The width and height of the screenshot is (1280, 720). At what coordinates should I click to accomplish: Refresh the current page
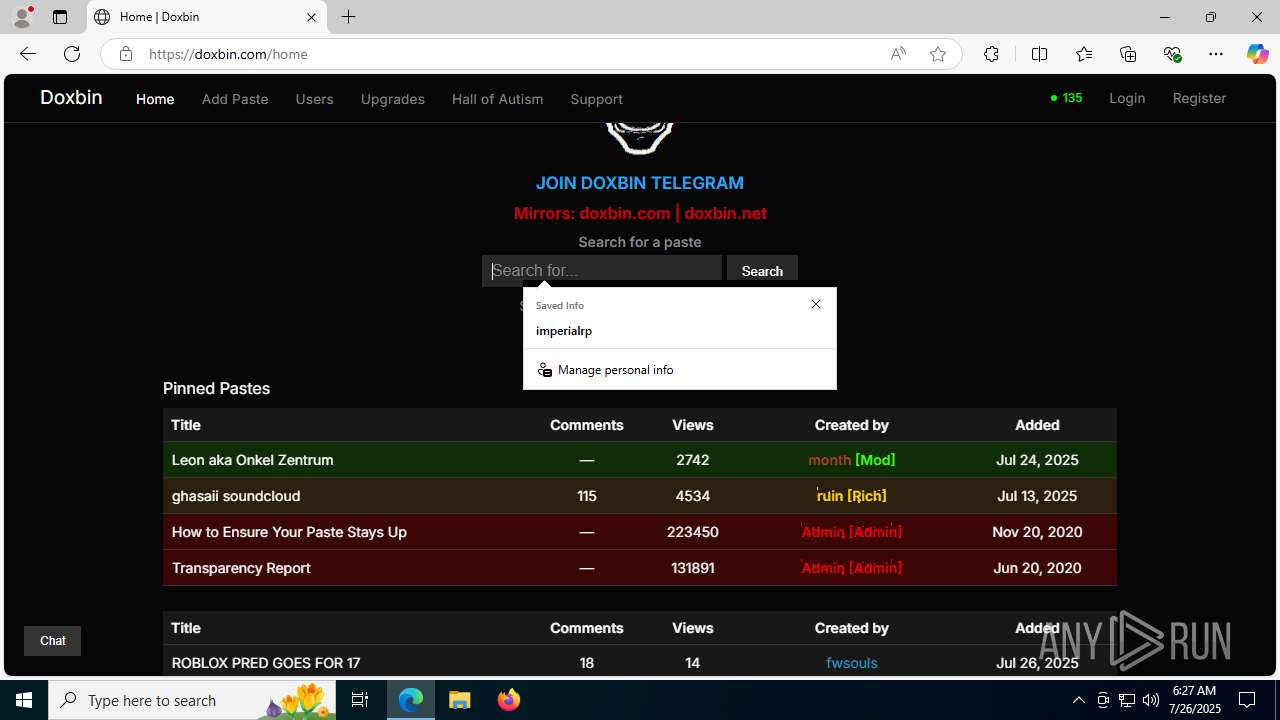click(72, 54)
